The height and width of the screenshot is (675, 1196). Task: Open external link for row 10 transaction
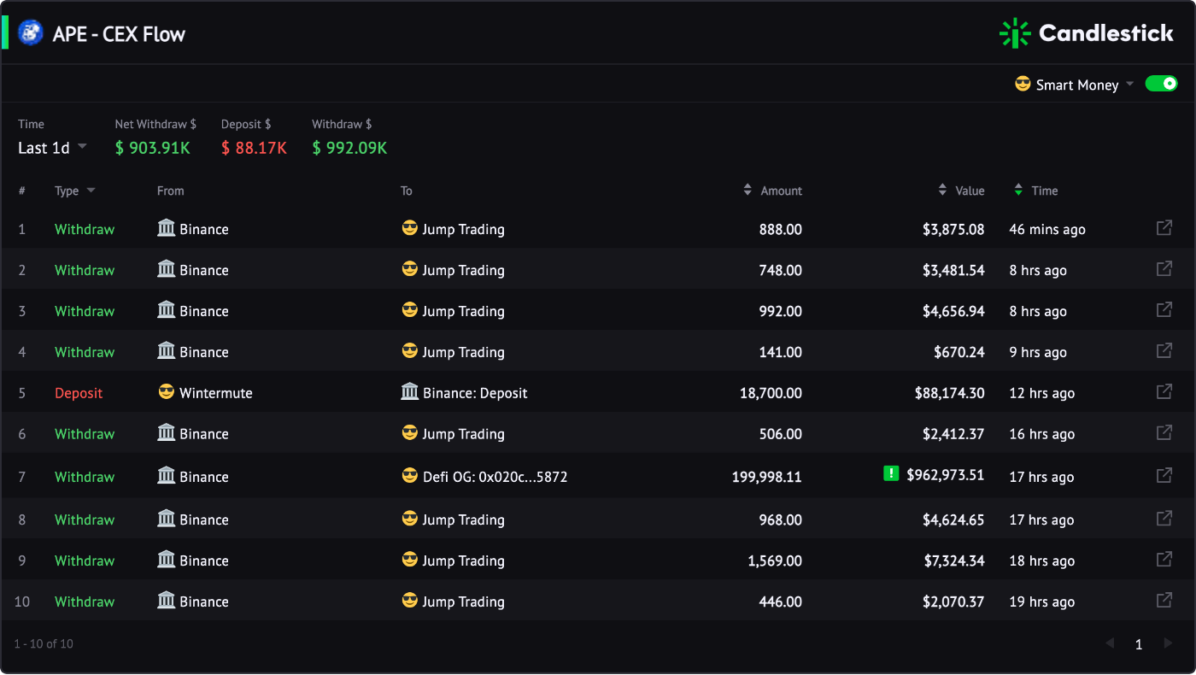tap(1164, 600)
